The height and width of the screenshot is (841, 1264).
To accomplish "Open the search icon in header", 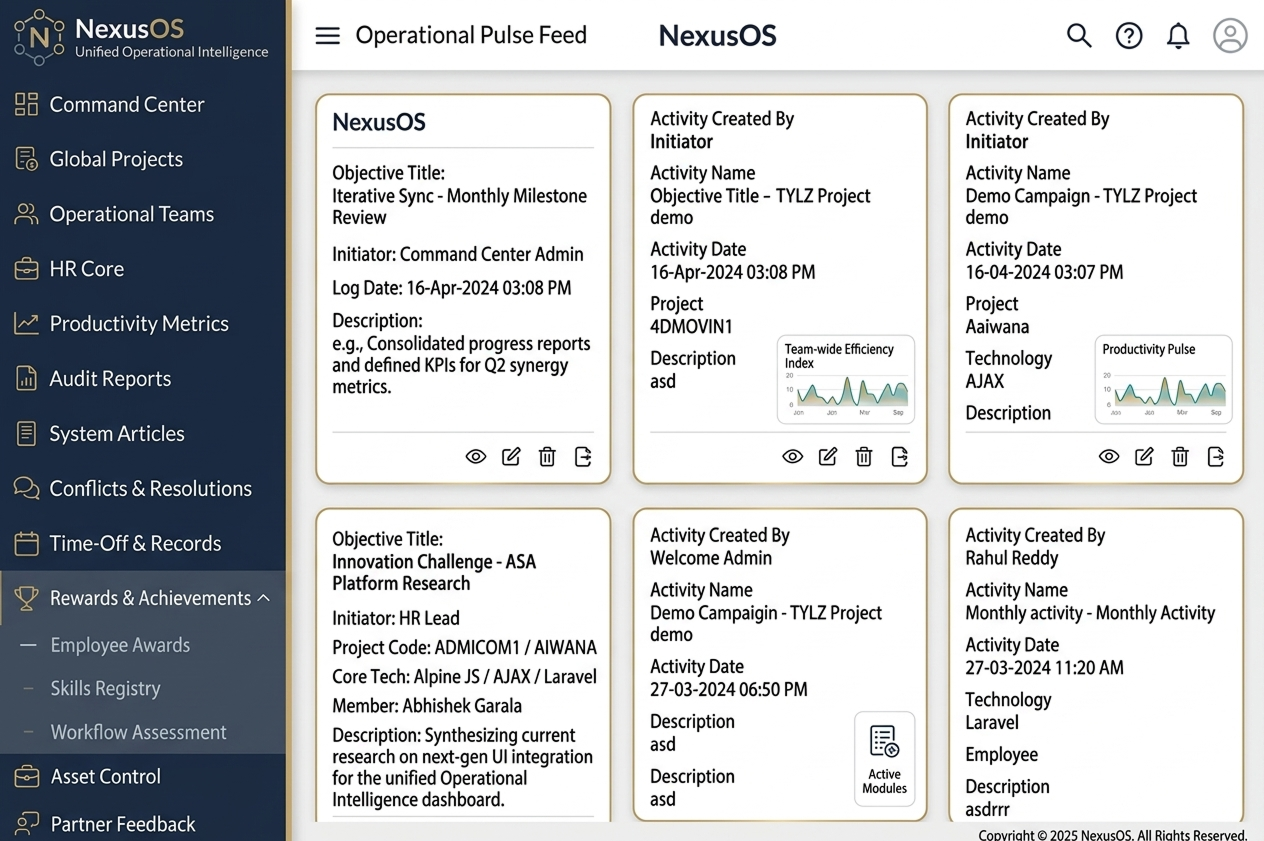I will (x=1078, y=36).
